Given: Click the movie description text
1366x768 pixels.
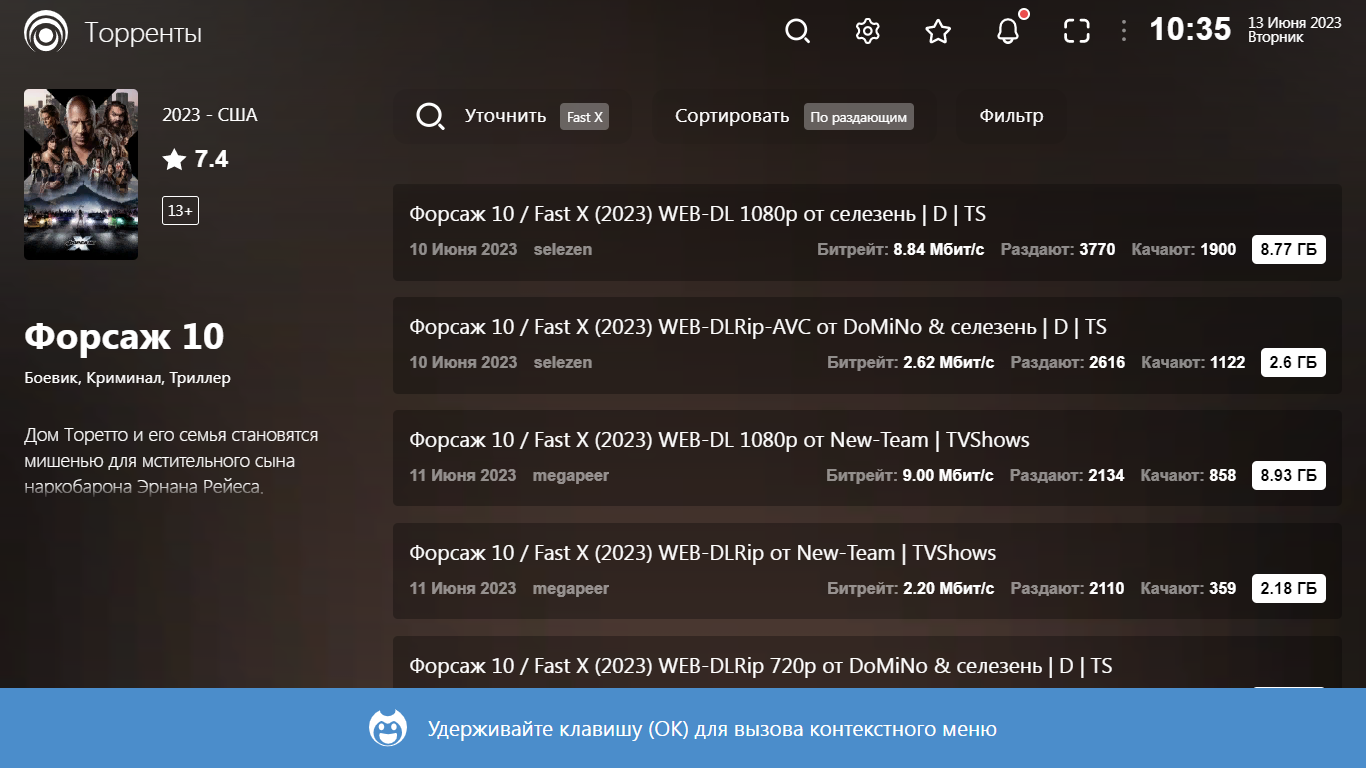Looking at the screenshot, I should (171, 462).
